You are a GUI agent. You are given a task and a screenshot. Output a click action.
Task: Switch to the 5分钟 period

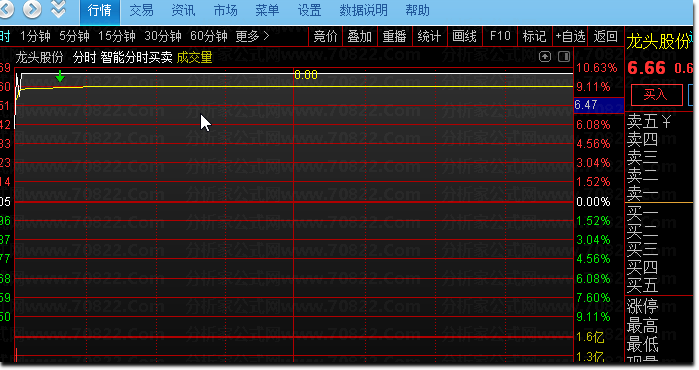tap(74, 36)
